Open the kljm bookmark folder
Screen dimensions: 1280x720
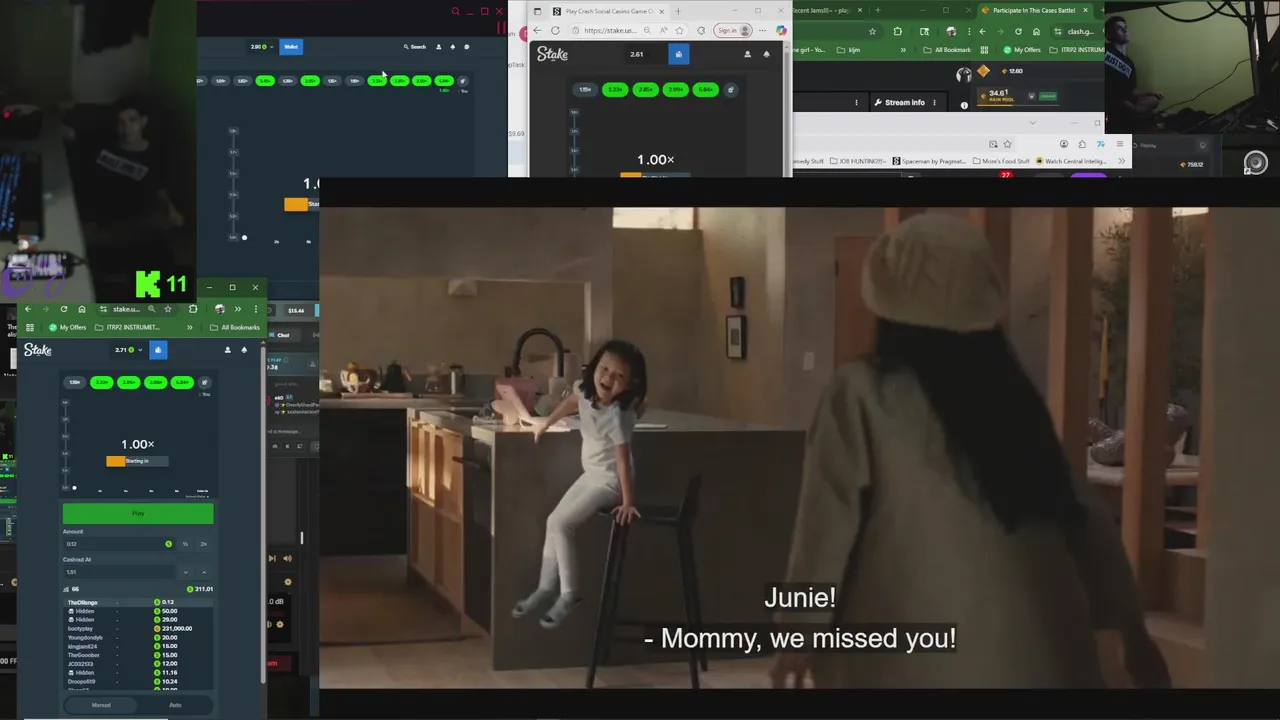(848, 49)
